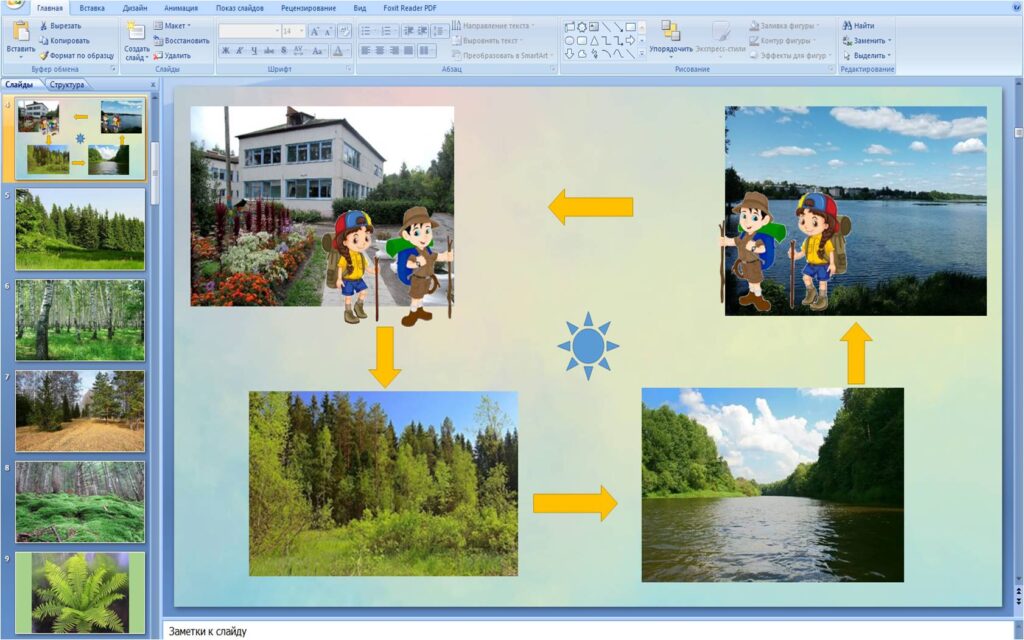Viewport: 1024px width, 640px height.
Task: Select Формат по образцу paintbrush
Action: click(x=43, y=56)
